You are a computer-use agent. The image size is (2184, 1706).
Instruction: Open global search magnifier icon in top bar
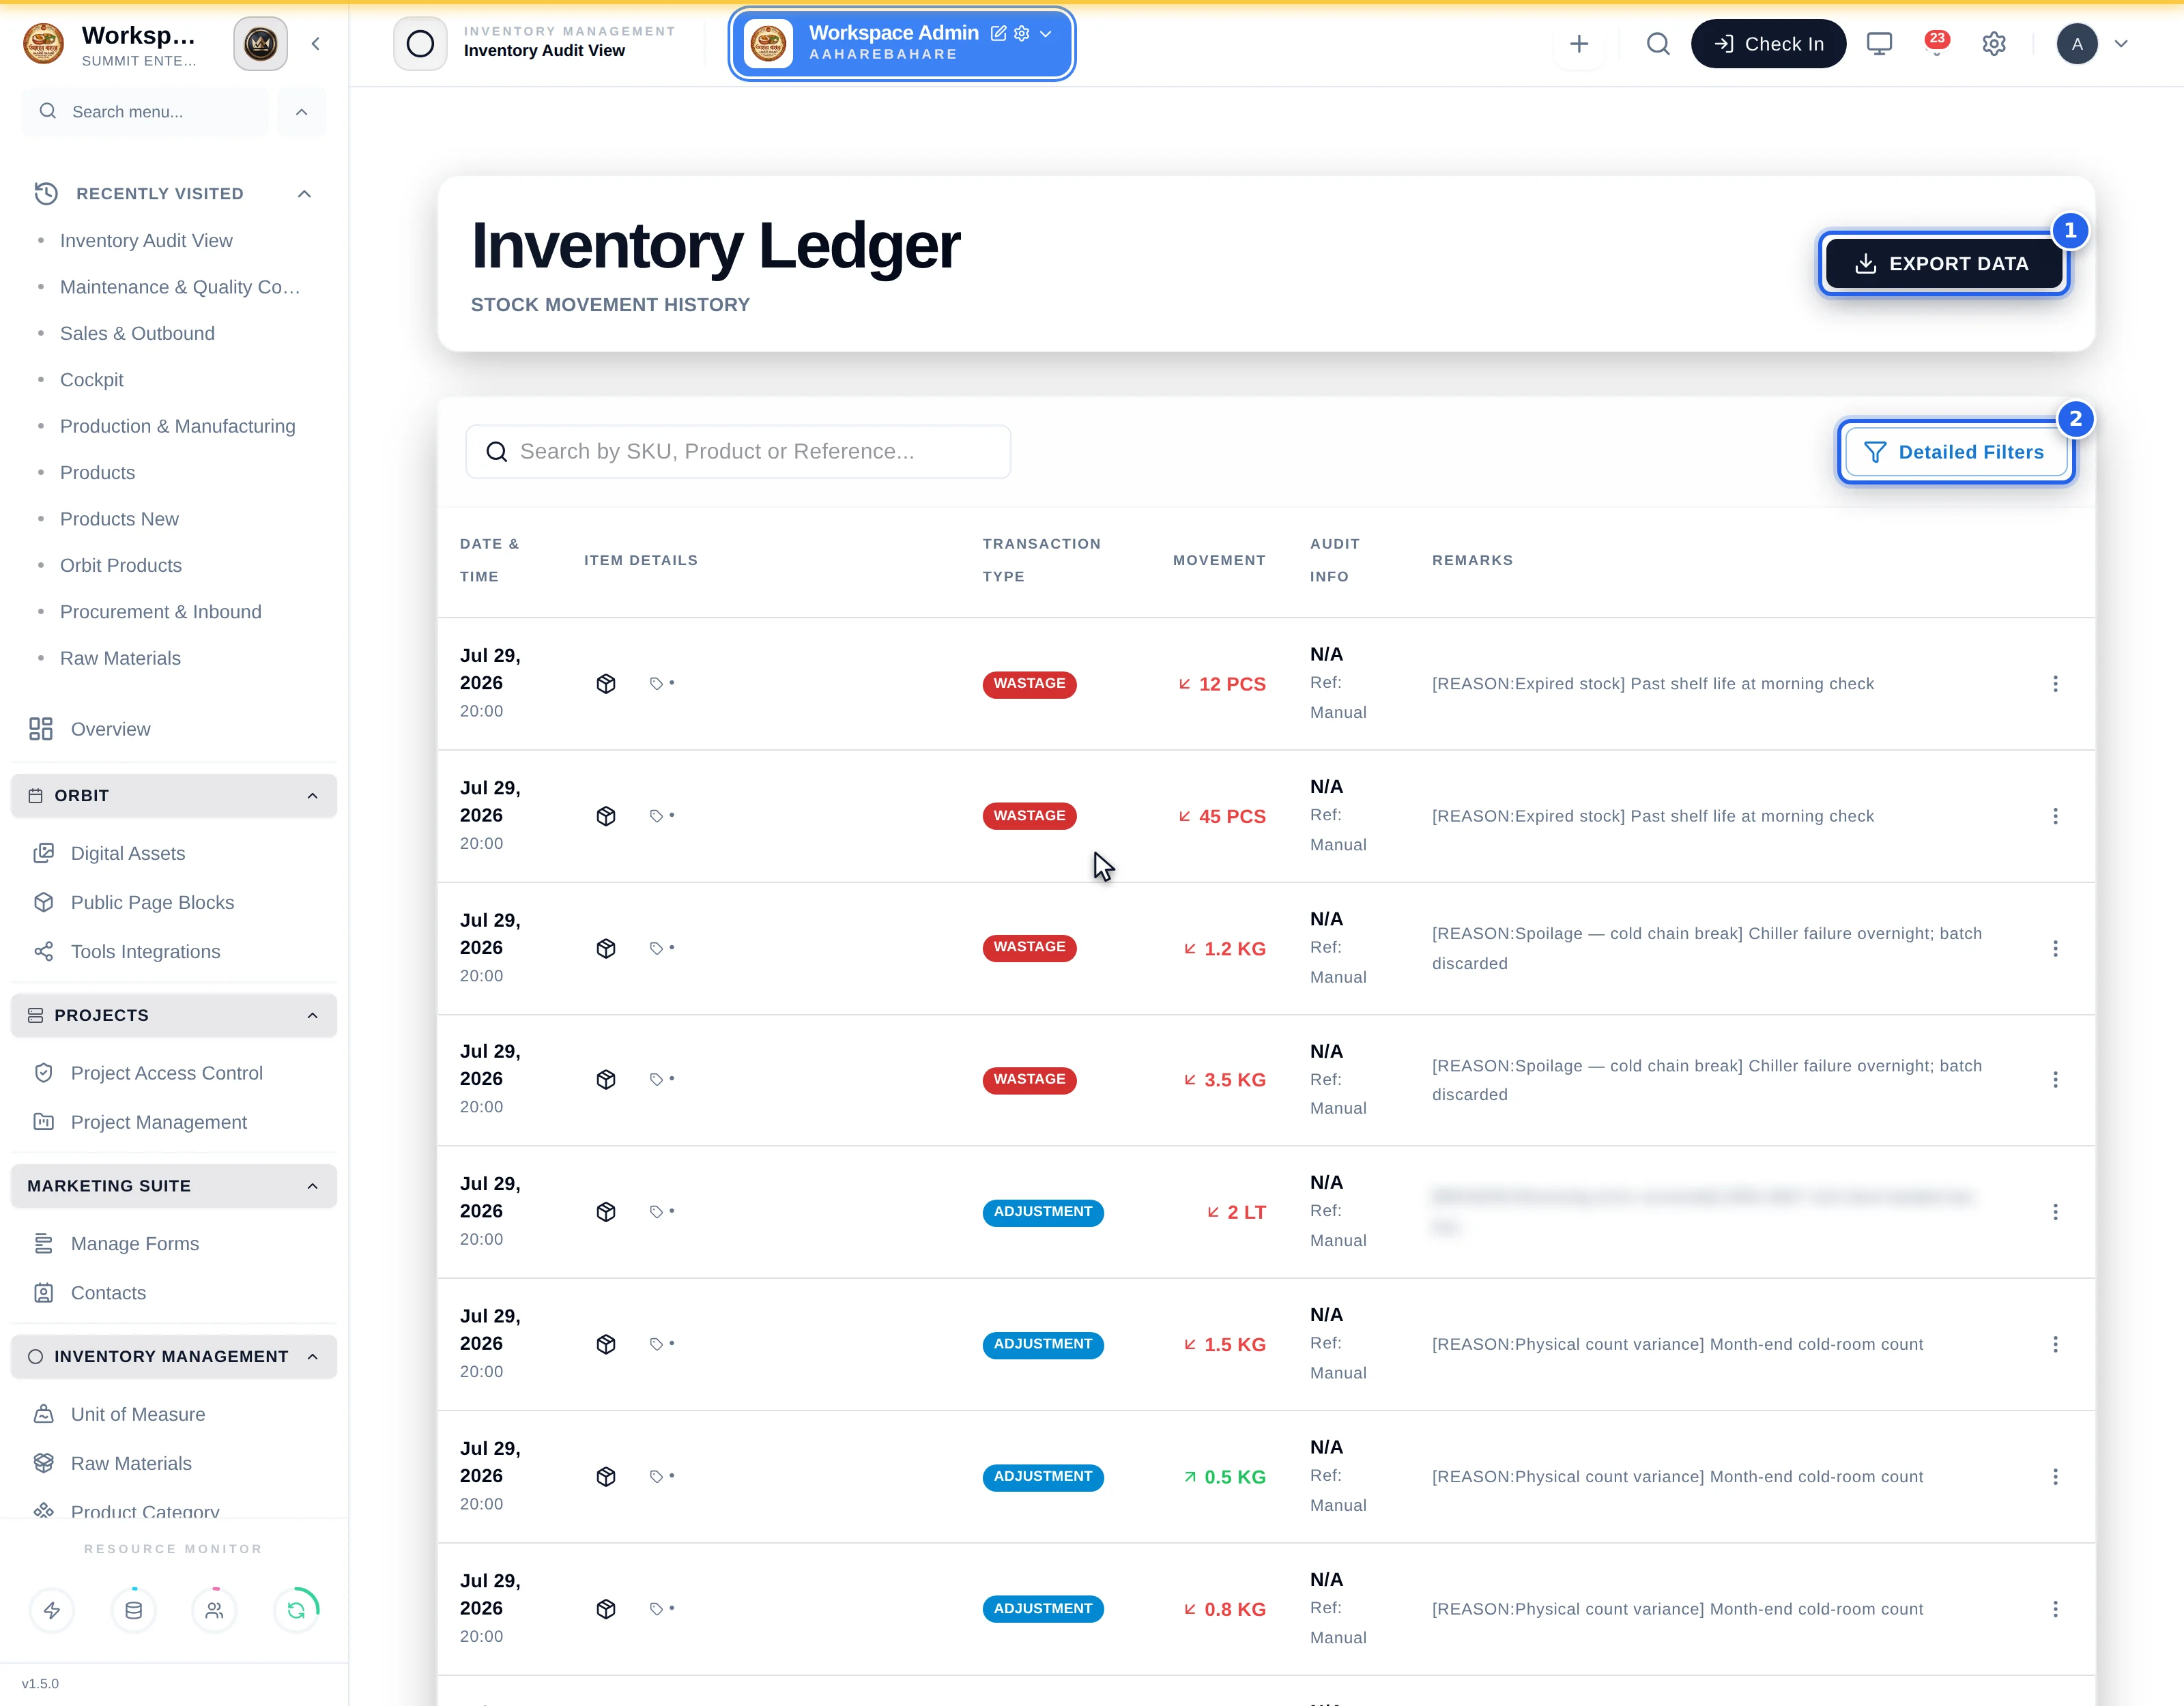point(1658,44)
